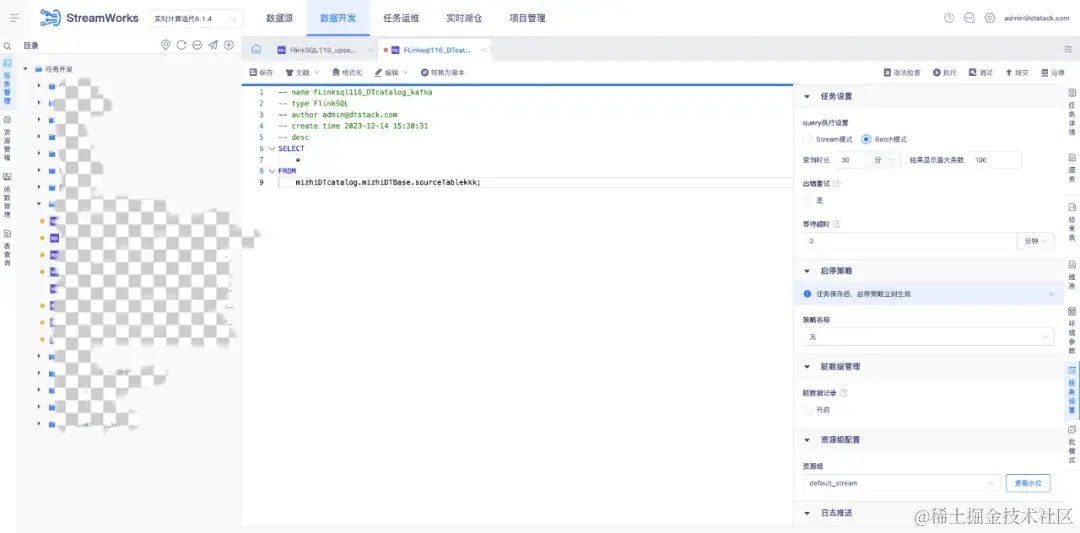Open the 编辑 dropdown in editor toolbar
Image resolution: width=1080 pixels, height=533 pixels.
[x=391, y=72]
